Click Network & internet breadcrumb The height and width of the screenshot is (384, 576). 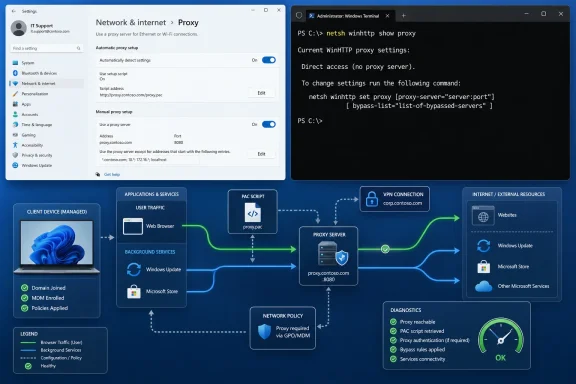(x=131, y=22)
